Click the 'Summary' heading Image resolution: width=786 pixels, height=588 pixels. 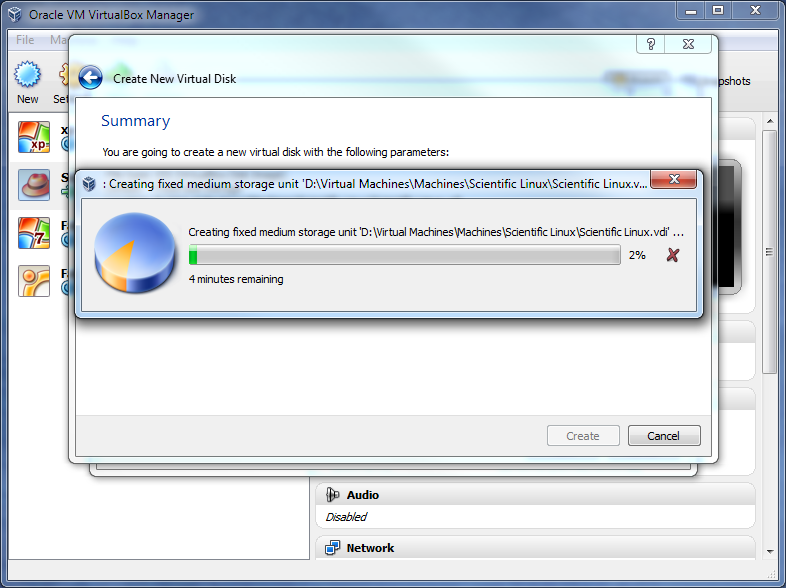coord(135,121)
